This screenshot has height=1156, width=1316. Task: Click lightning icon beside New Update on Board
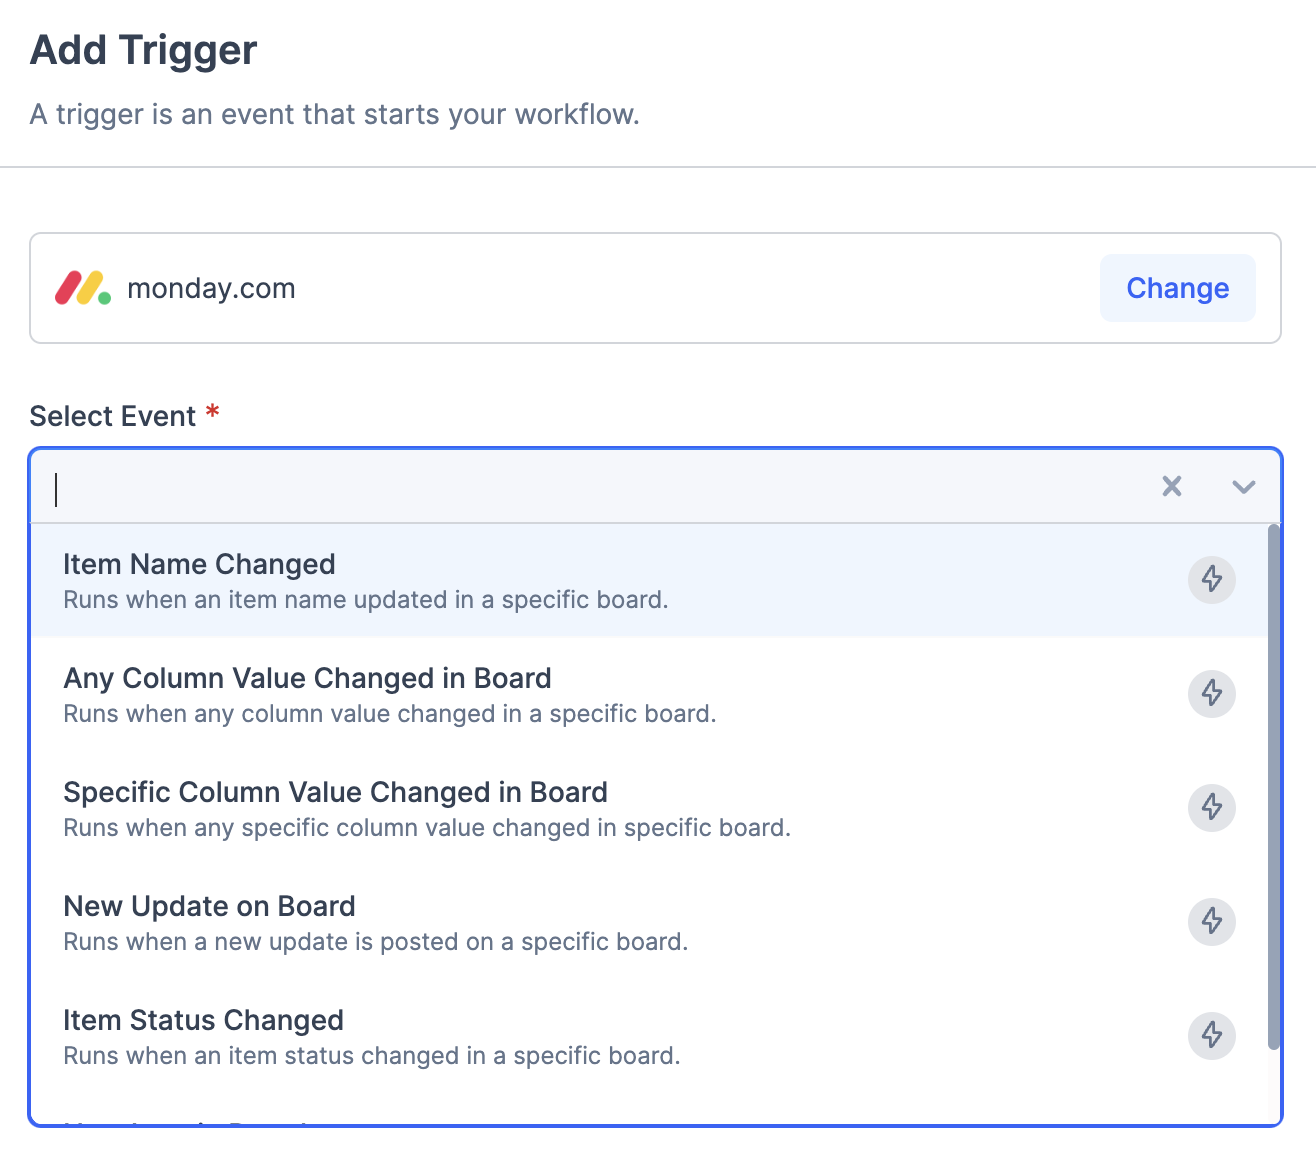(1212, 921)
